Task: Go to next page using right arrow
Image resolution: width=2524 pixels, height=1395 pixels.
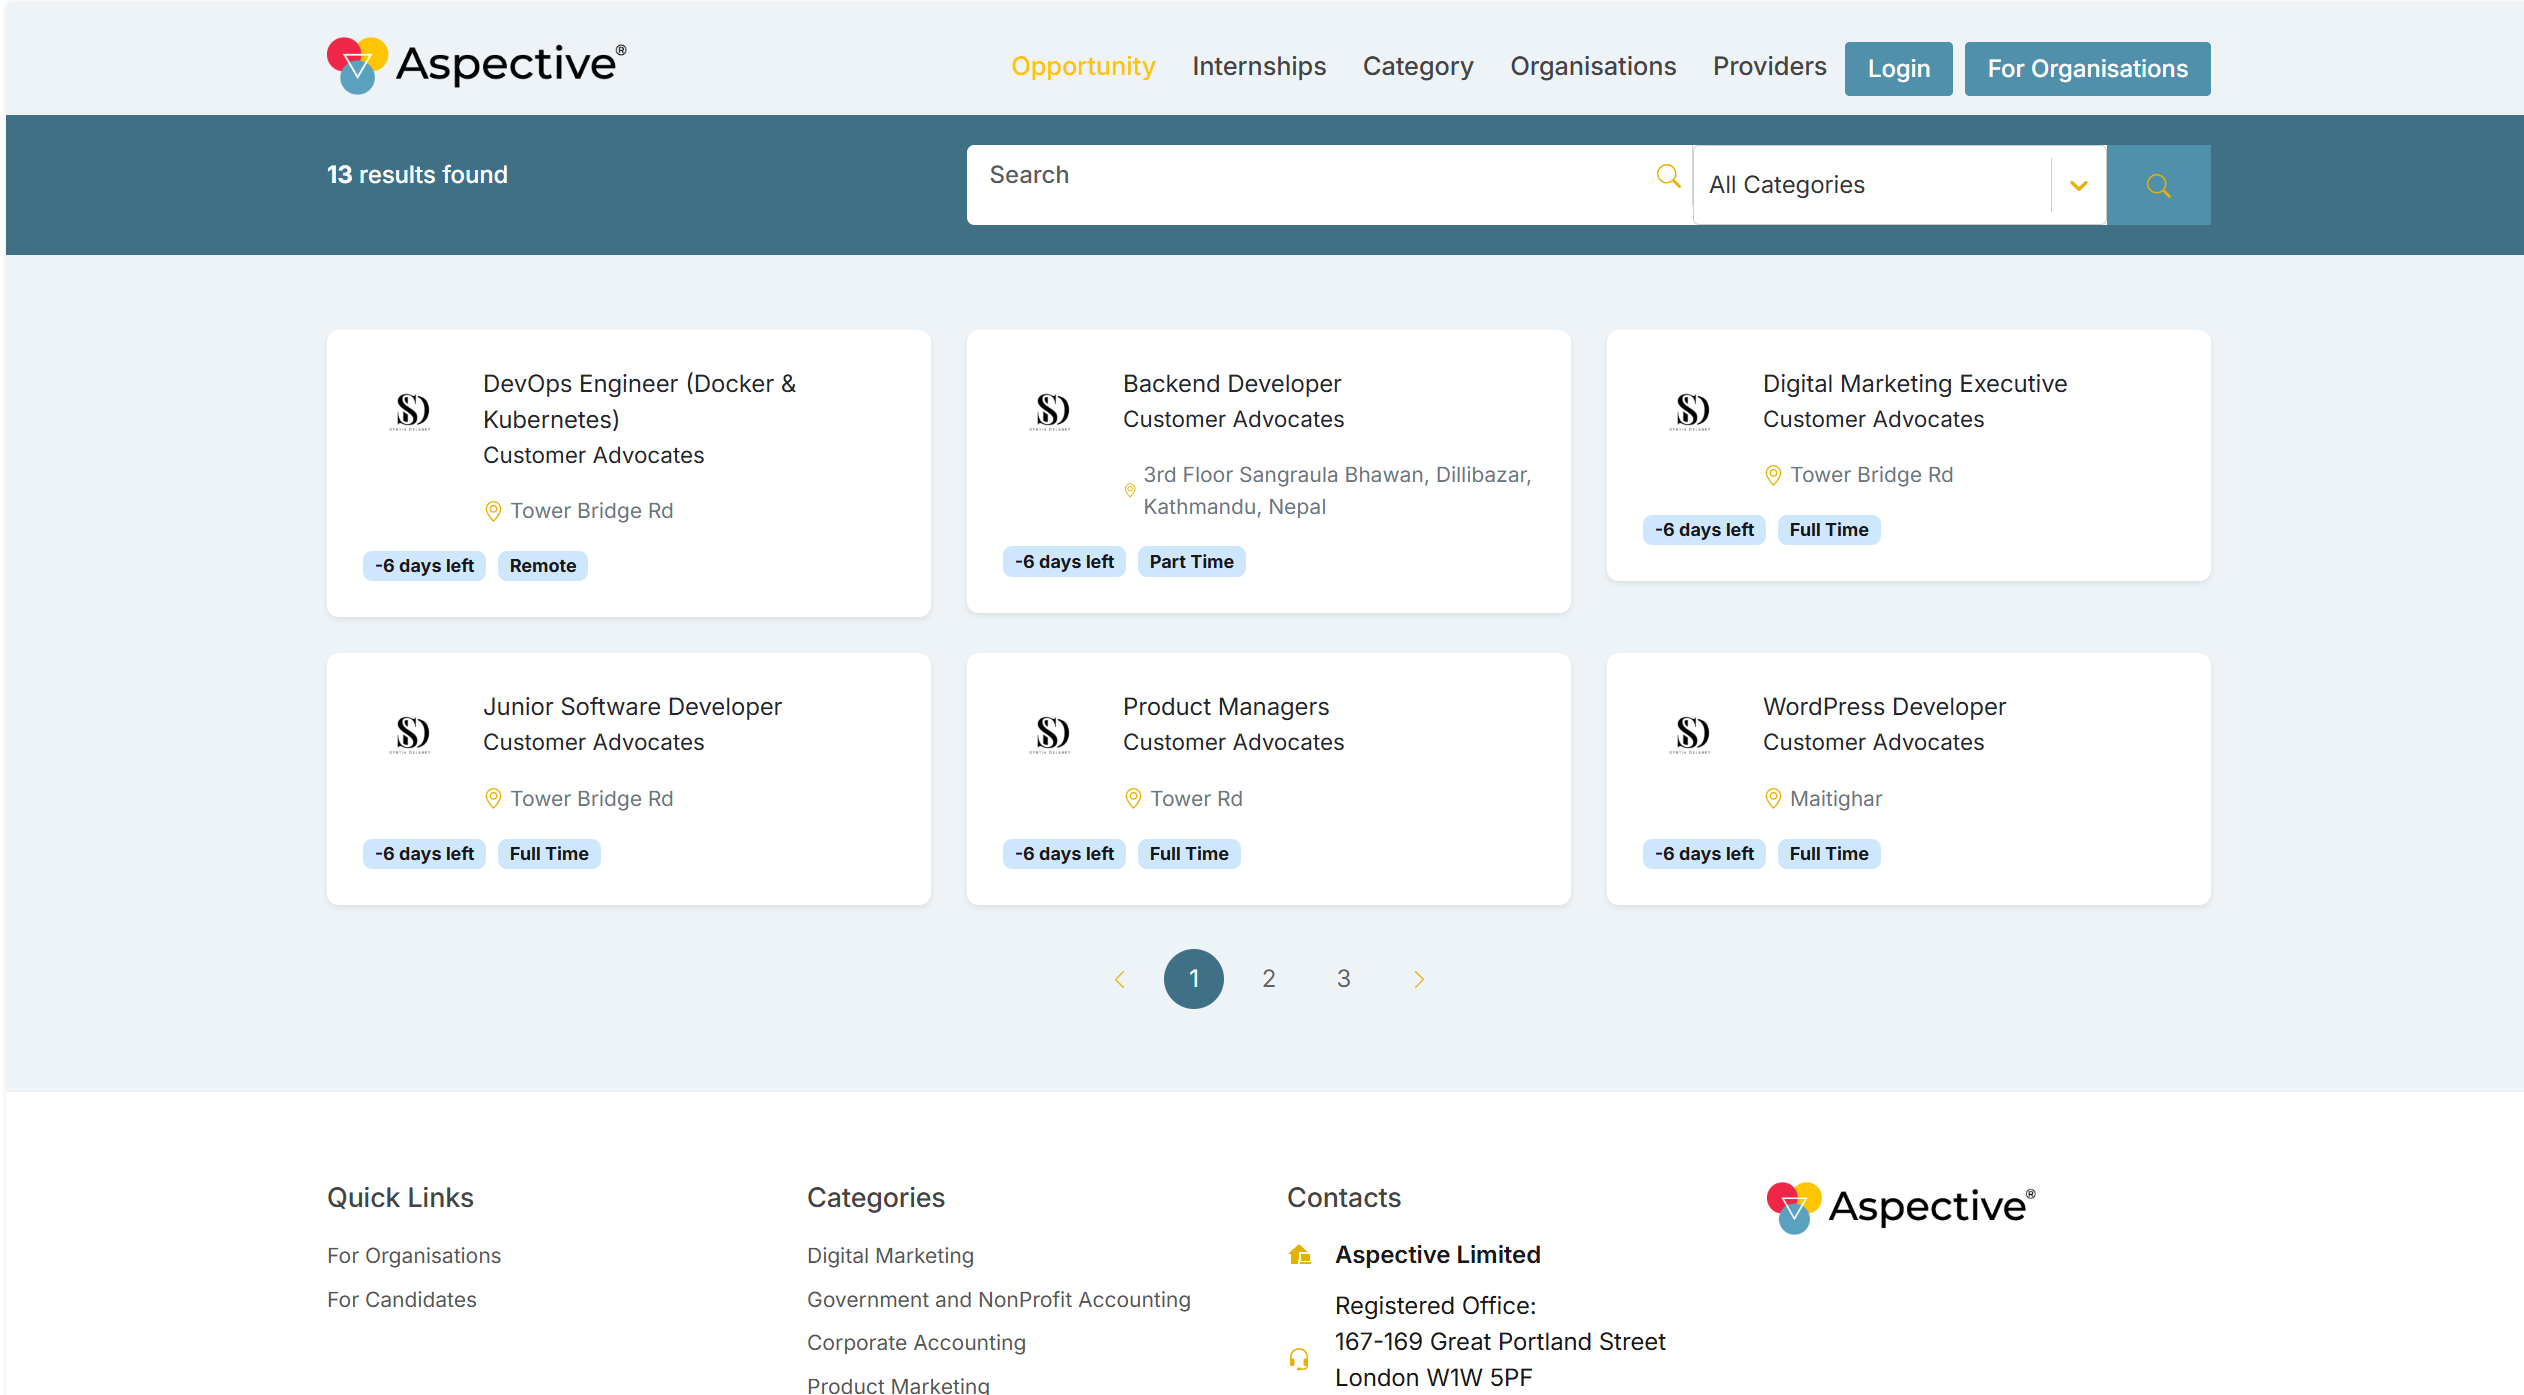Action: coord(1418,979)
